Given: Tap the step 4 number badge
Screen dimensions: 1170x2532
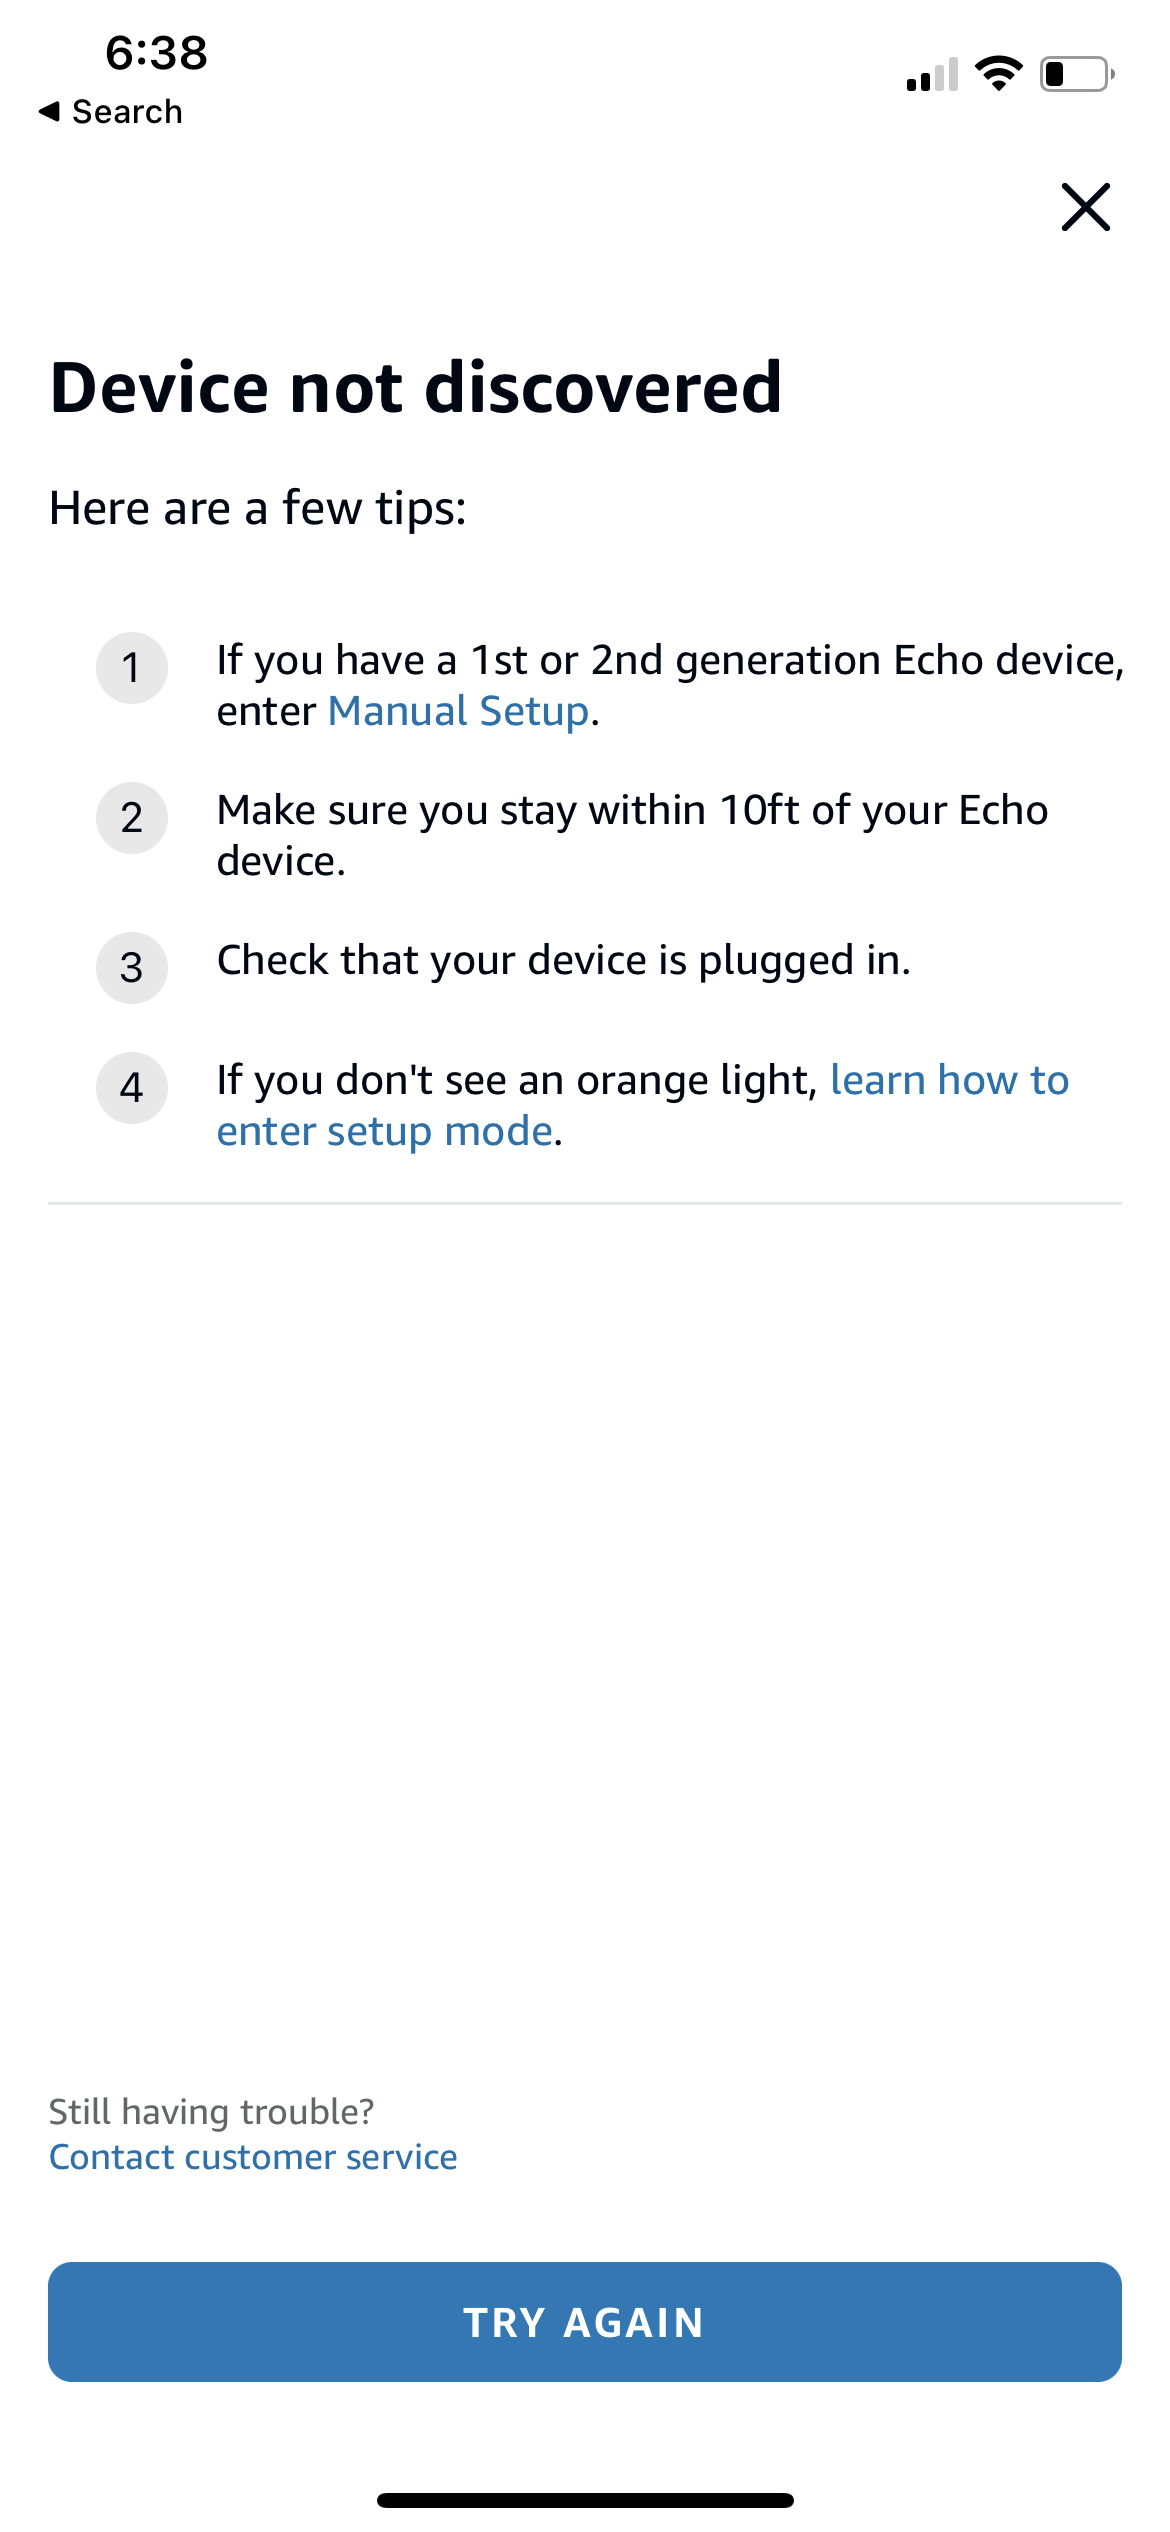Looking at the screenshot, I should [131, 1088].
